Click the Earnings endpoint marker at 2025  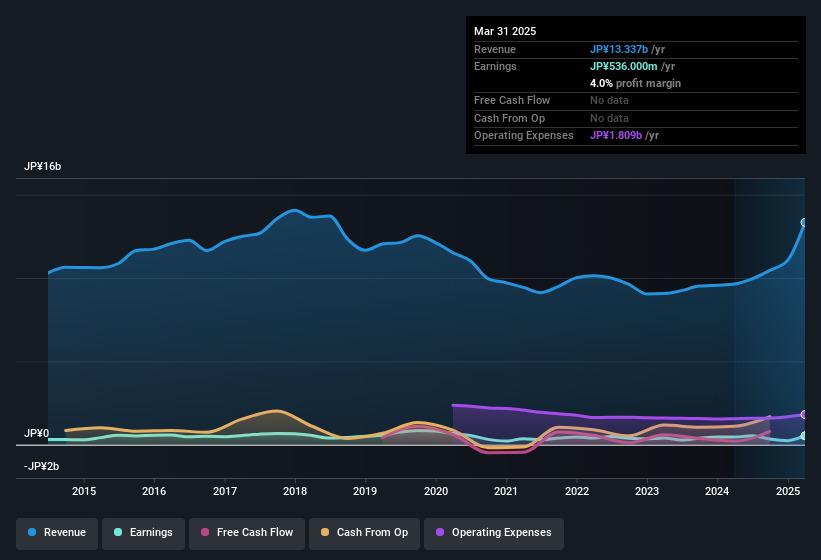coord(804,436)
